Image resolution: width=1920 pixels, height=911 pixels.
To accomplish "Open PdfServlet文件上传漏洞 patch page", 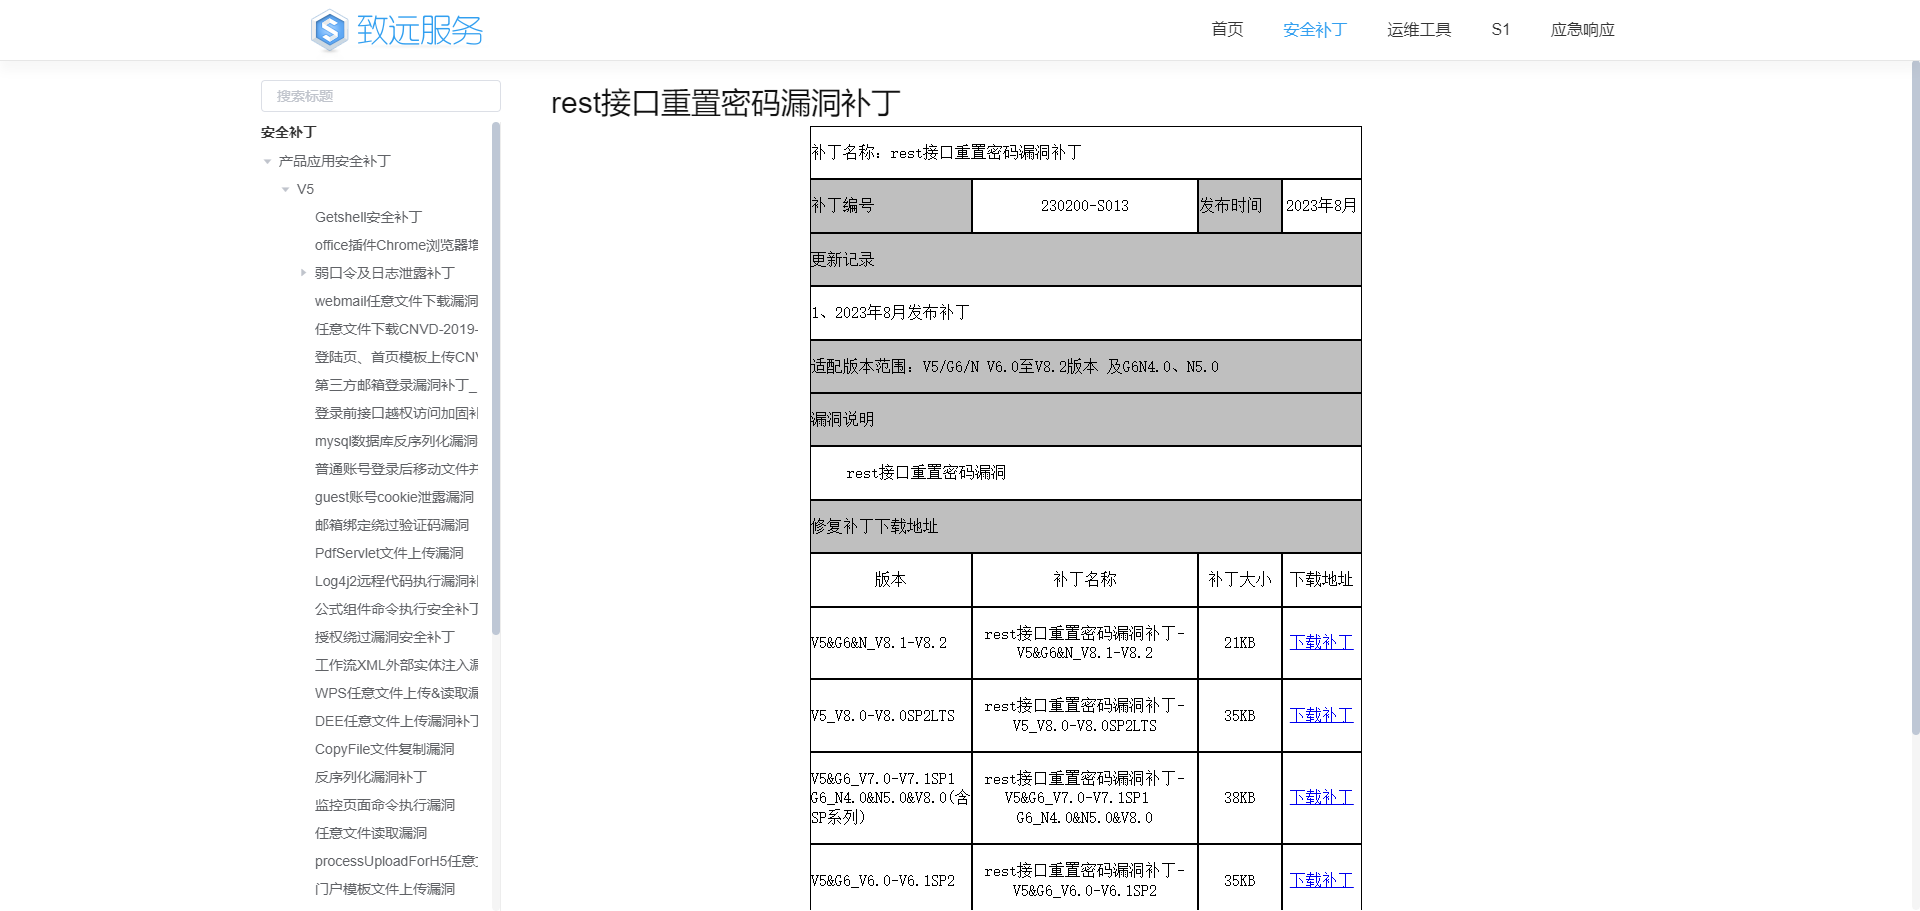I will [x=388, y=553].
